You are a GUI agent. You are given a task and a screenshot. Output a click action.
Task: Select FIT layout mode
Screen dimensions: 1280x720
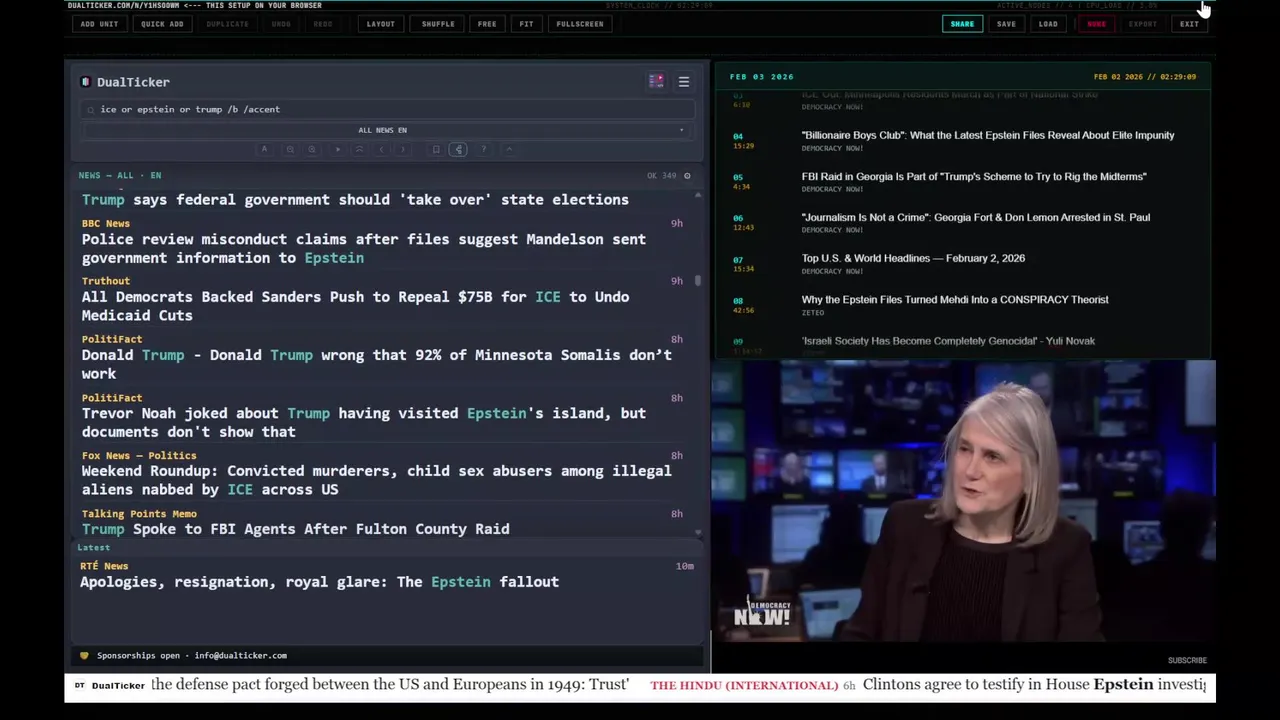click(526, 24)
